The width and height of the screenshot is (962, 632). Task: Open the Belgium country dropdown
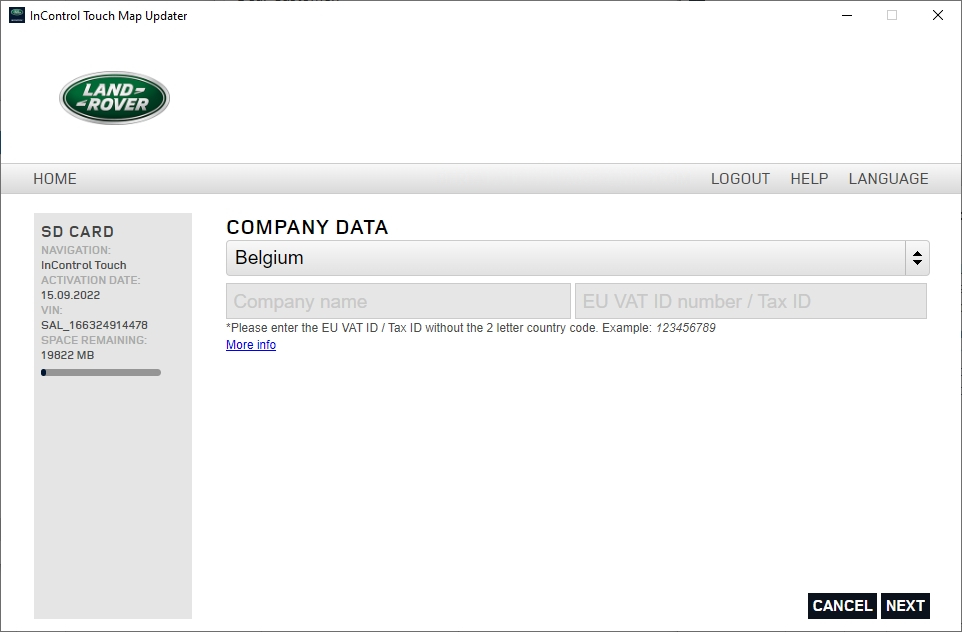(x=577, y=258)
